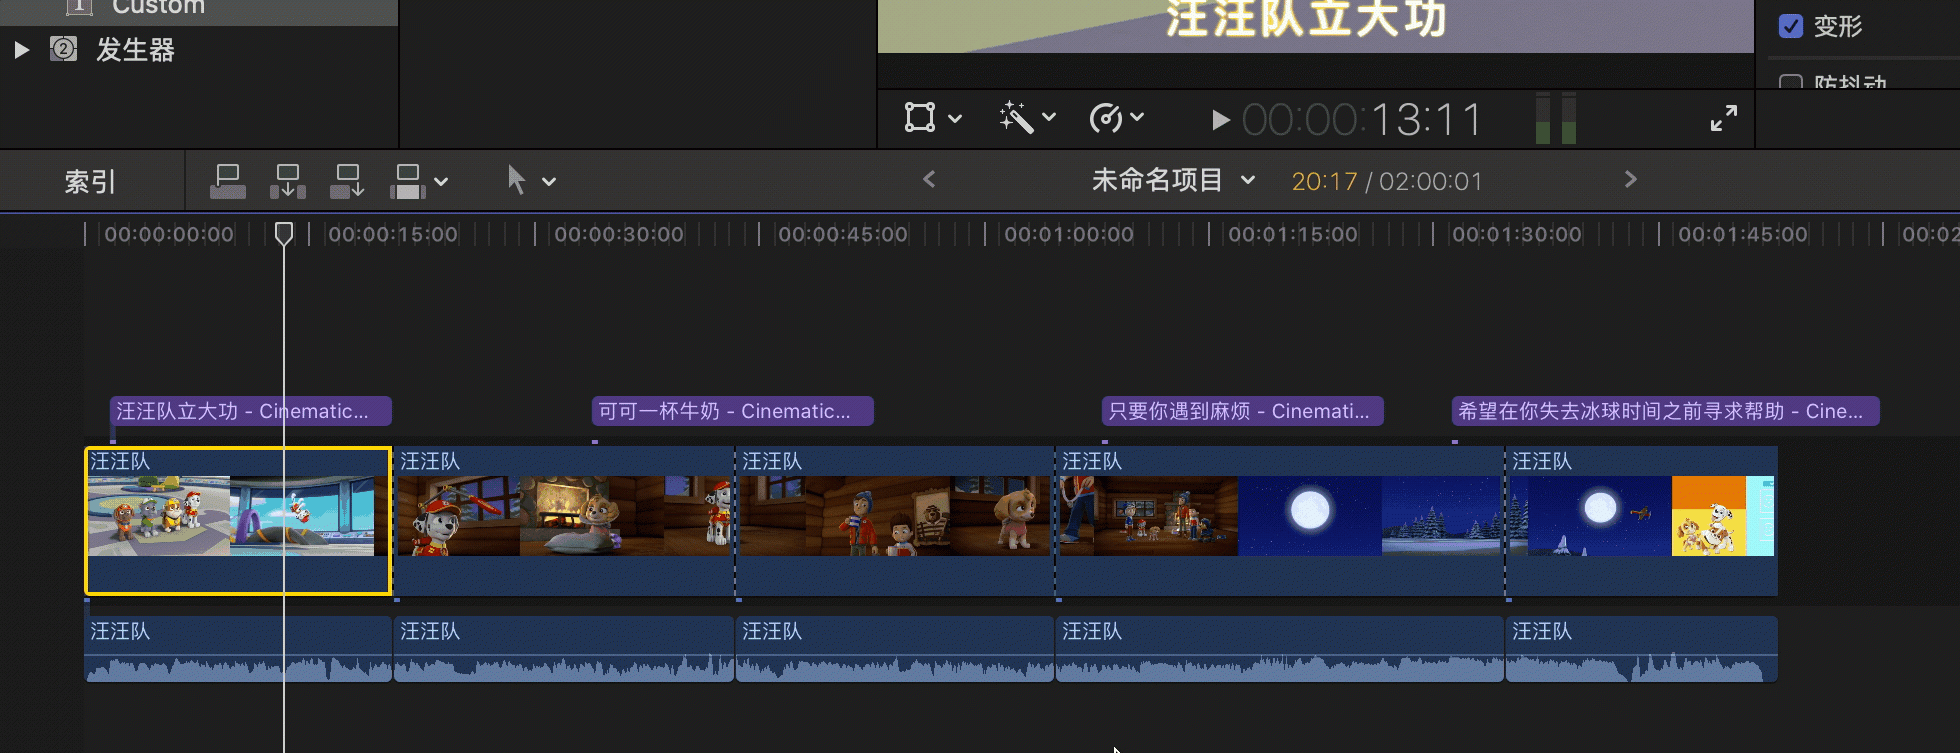Viewport: 1960px width, 753px height.
Task: Click the magic wand enhancements icon
Action: coord(1015,117)
